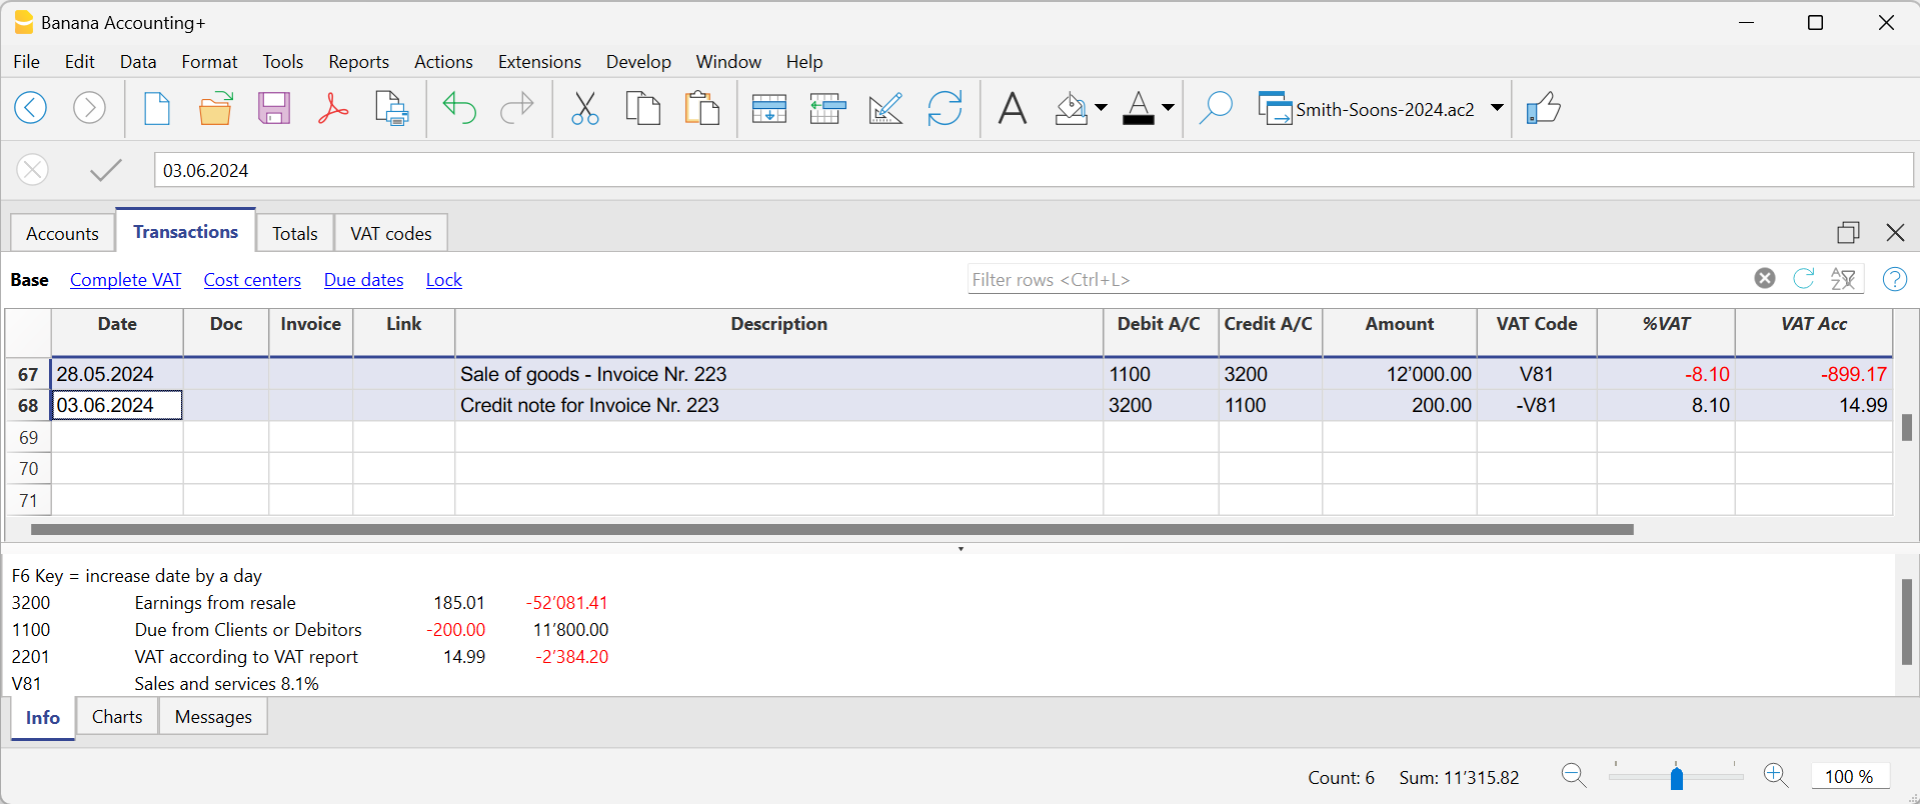1920x804 pixels.
Task: Switch to the Totals tab
Action: click(x=295, y=233)
